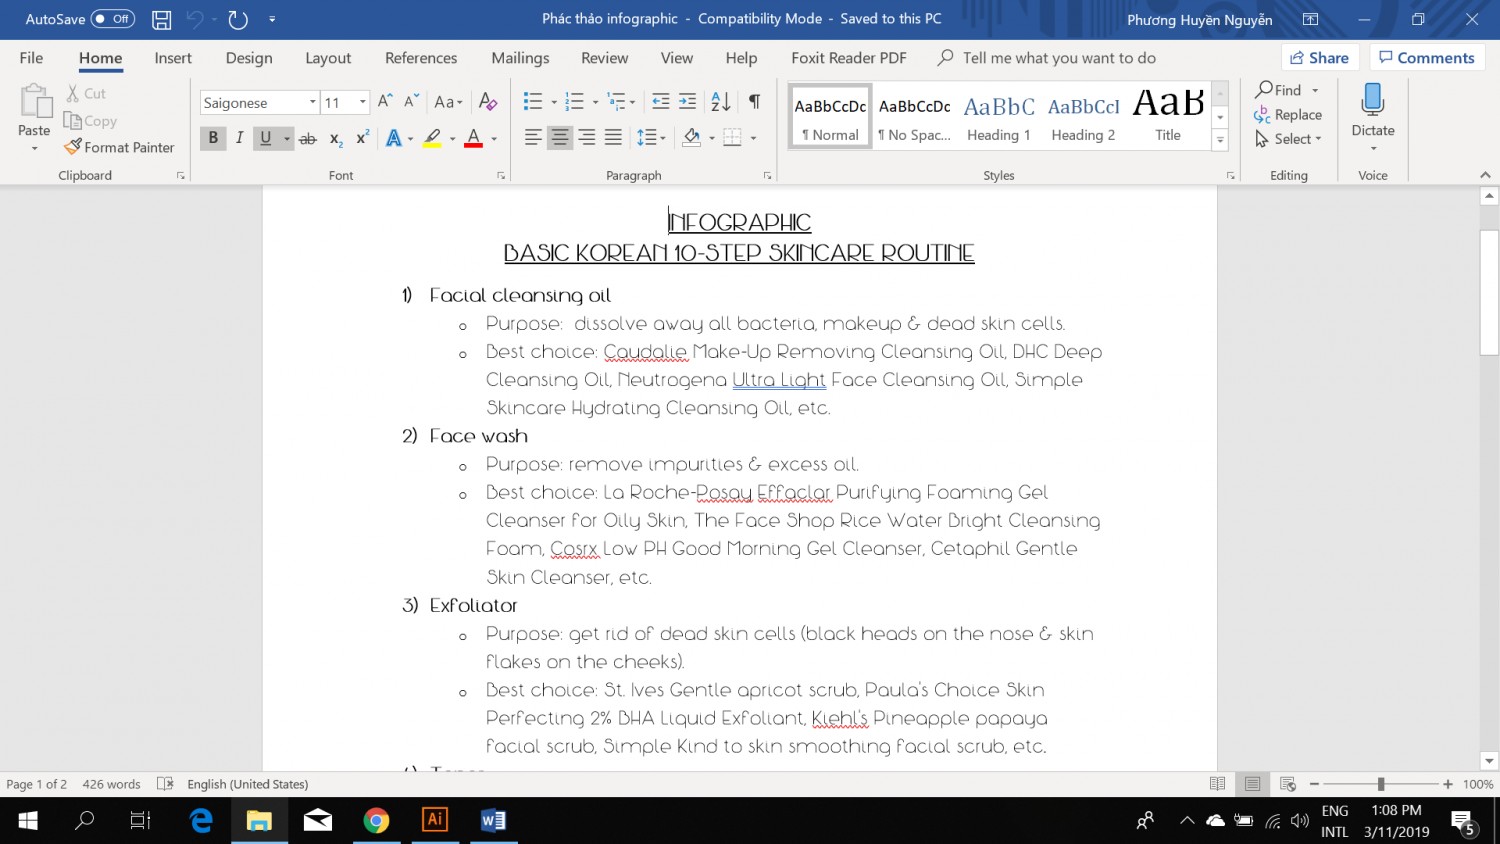Clear all formatting from text
Image resolution: width=1500 pixels, height=844 pixels.
488,102
